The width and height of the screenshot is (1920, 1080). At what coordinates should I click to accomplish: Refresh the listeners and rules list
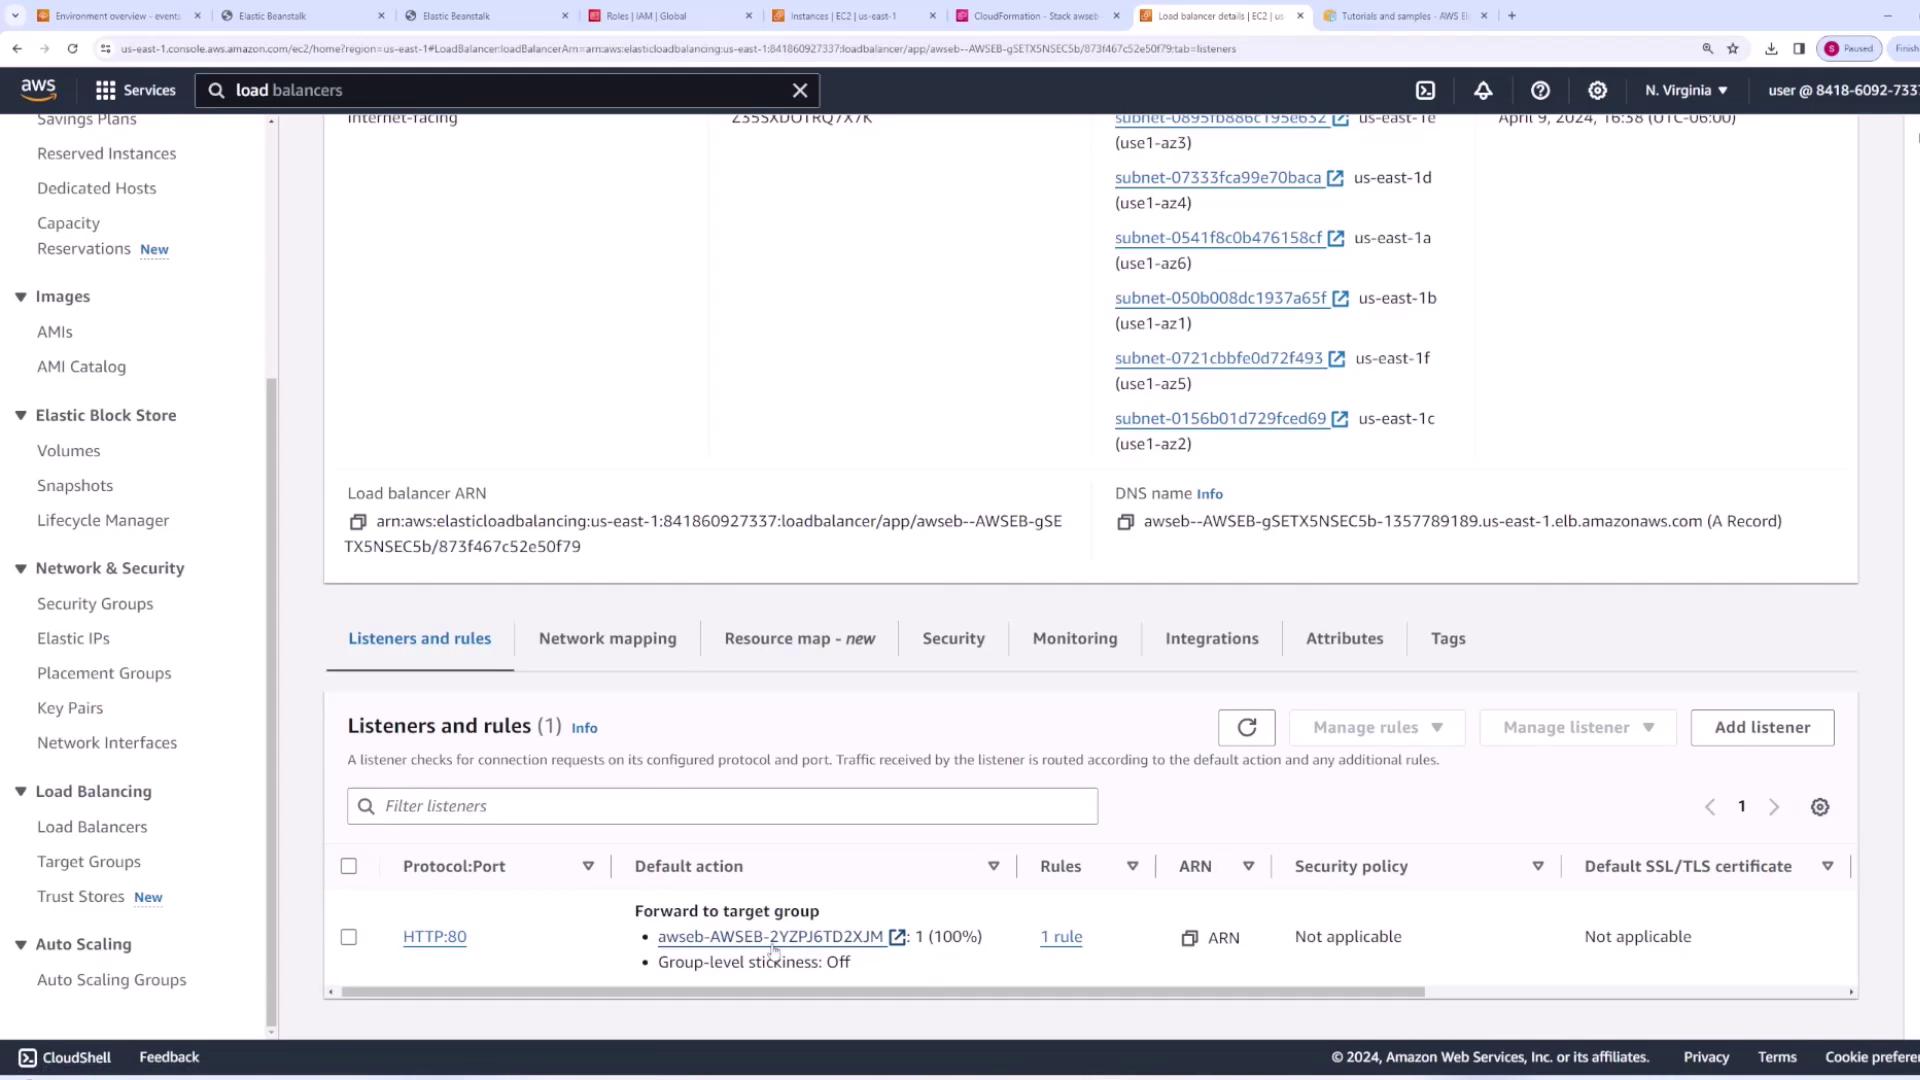[1246, 728]
